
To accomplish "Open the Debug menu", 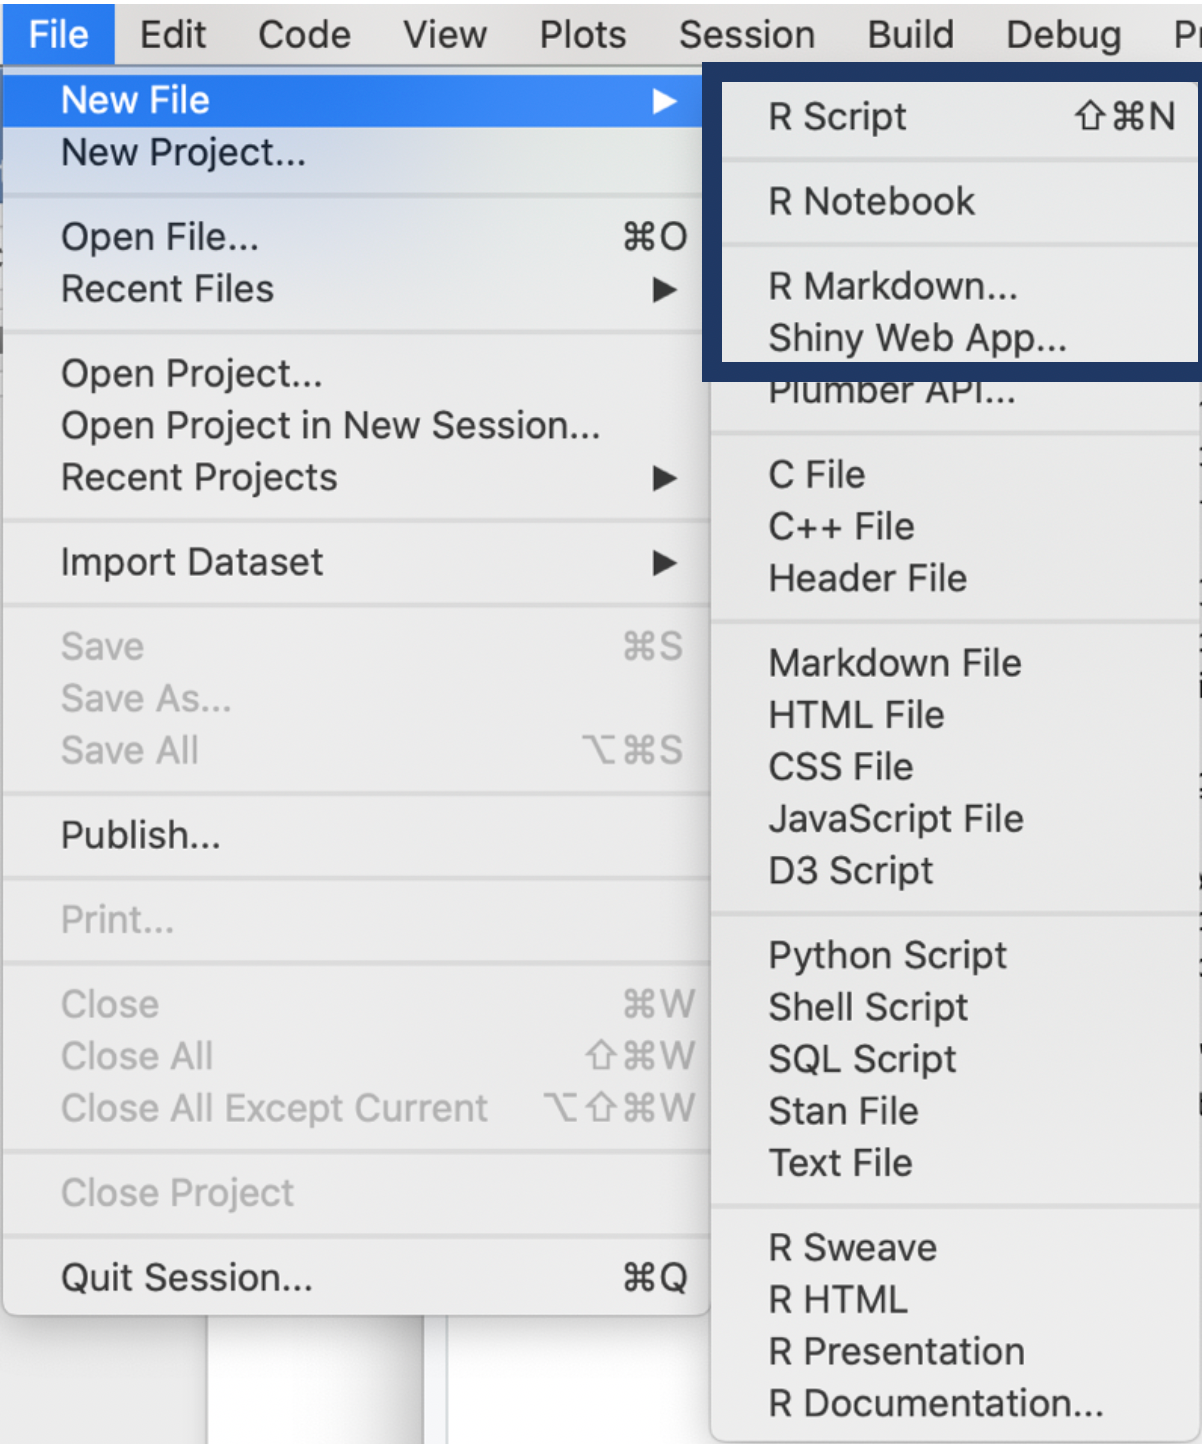I will (x=1063, y=35).
